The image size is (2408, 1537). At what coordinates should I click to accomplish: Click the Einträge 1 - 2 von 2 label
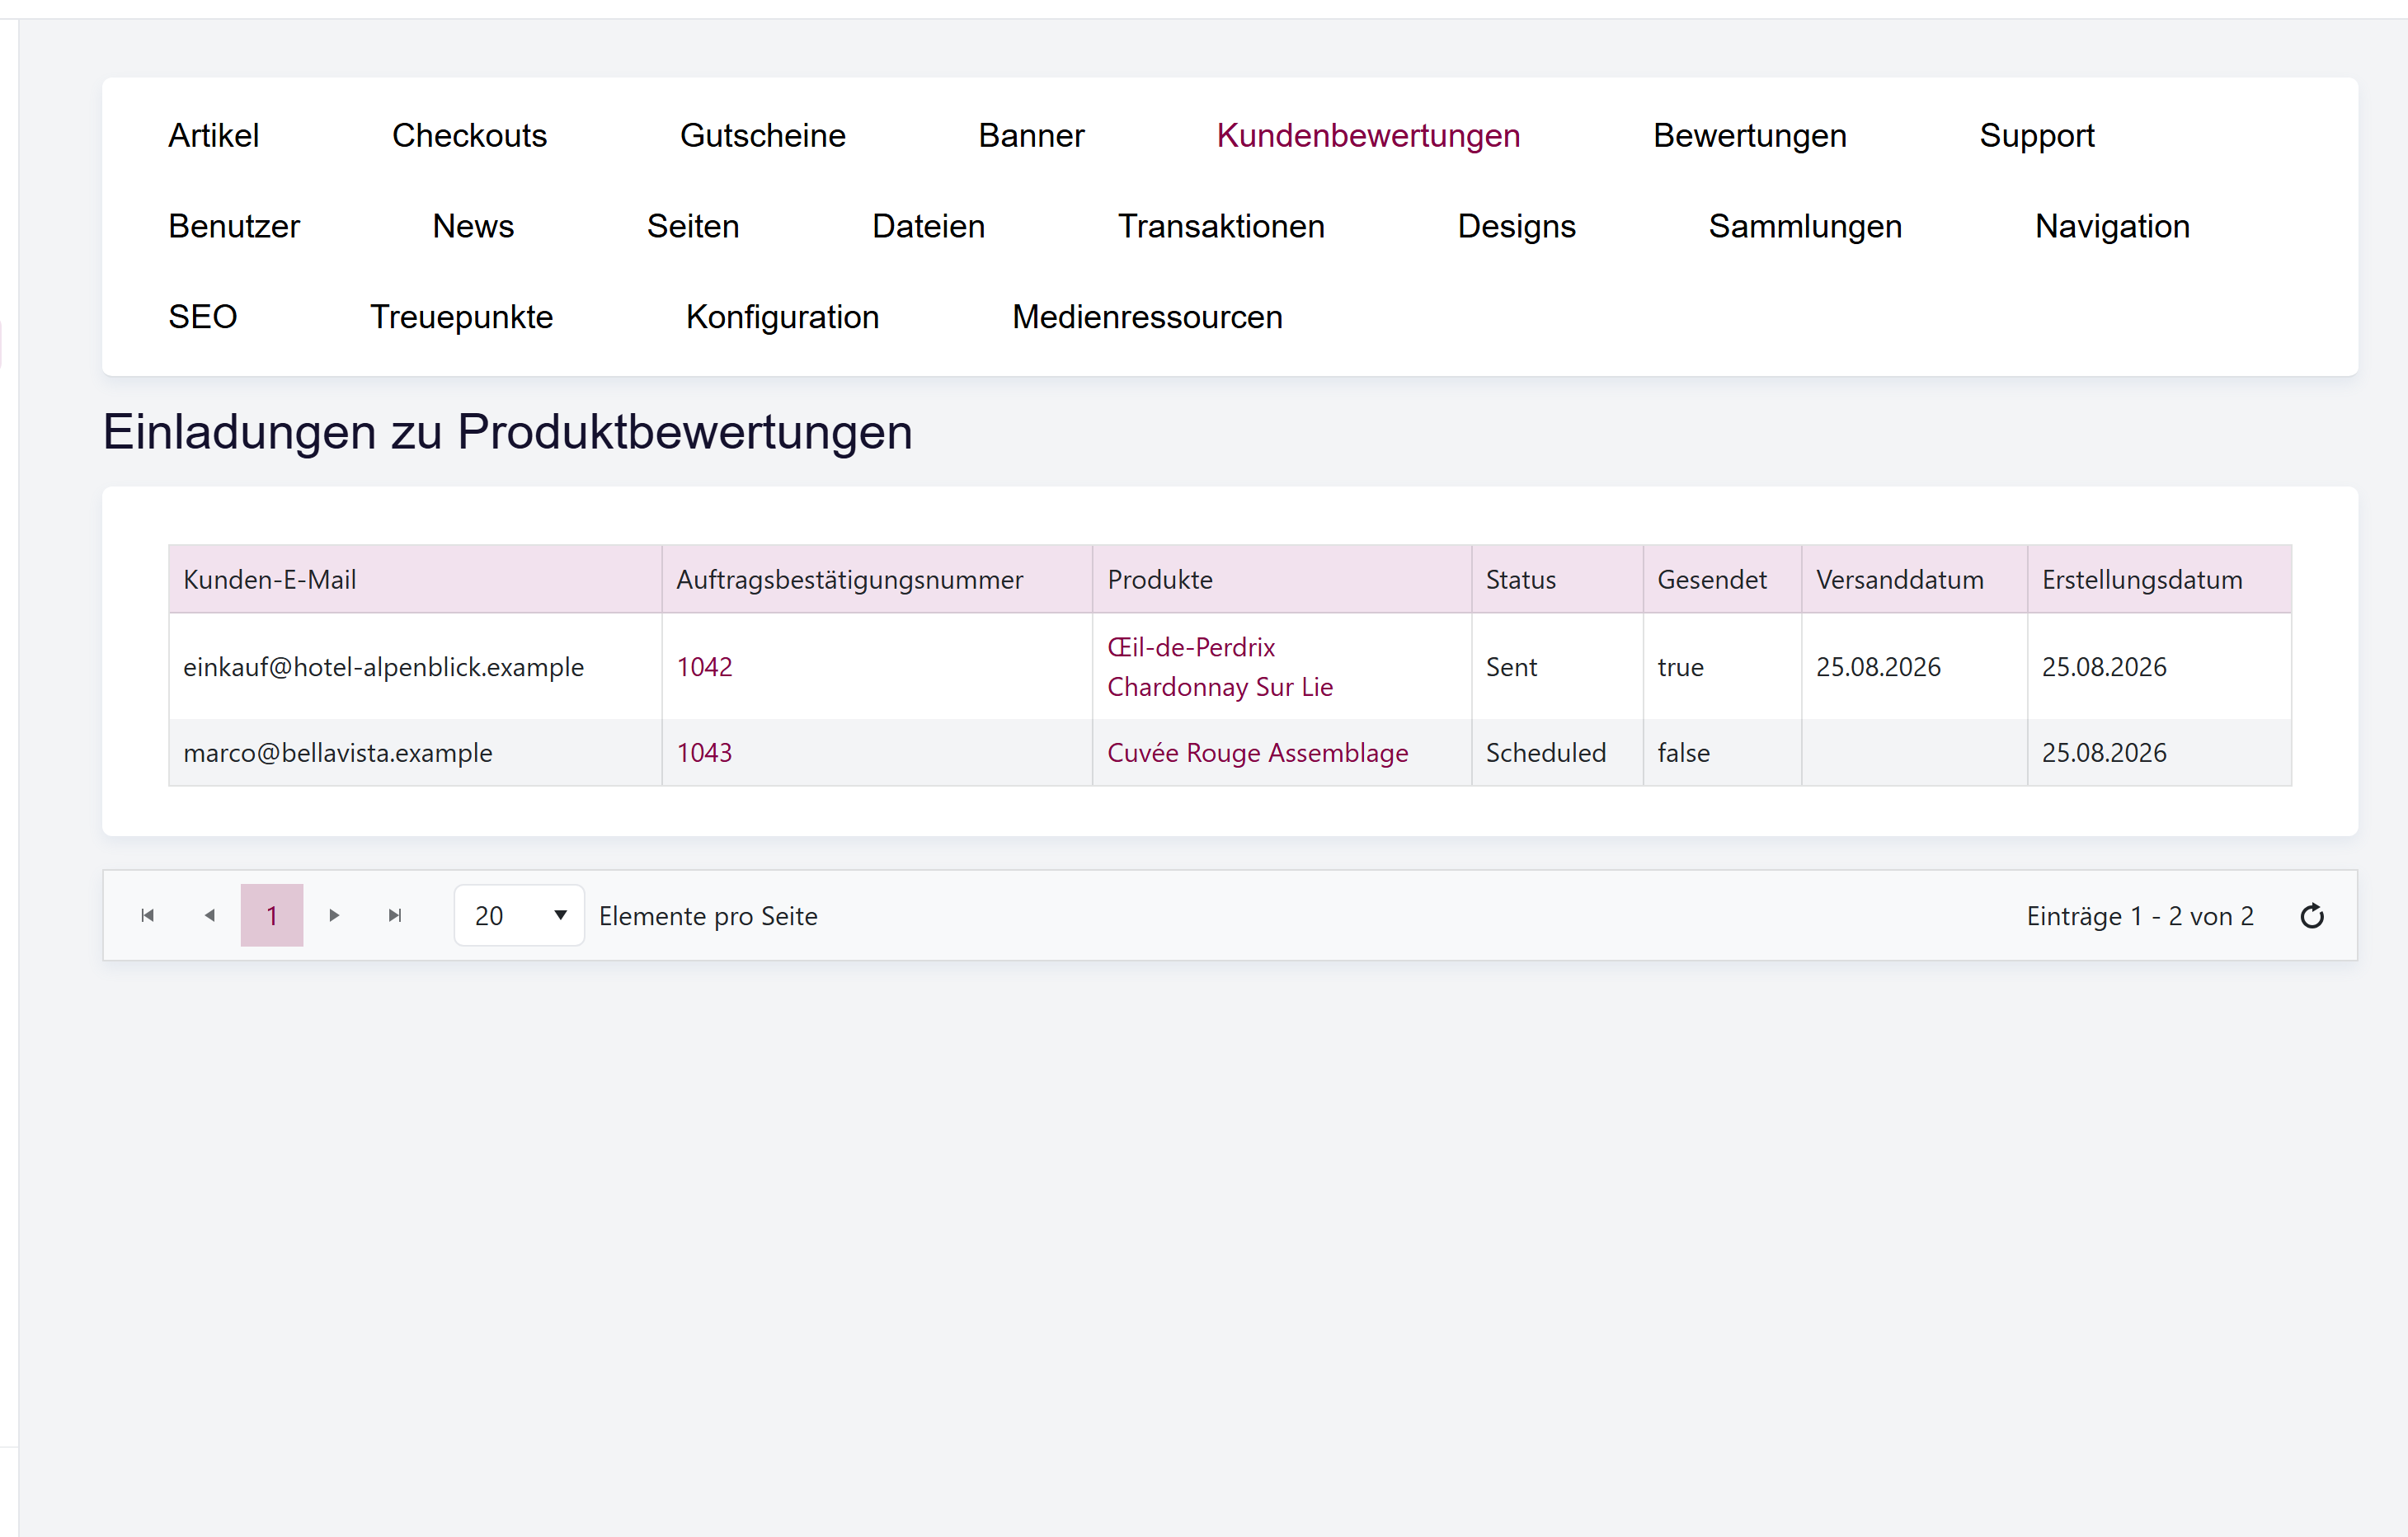pos(2140,916)
